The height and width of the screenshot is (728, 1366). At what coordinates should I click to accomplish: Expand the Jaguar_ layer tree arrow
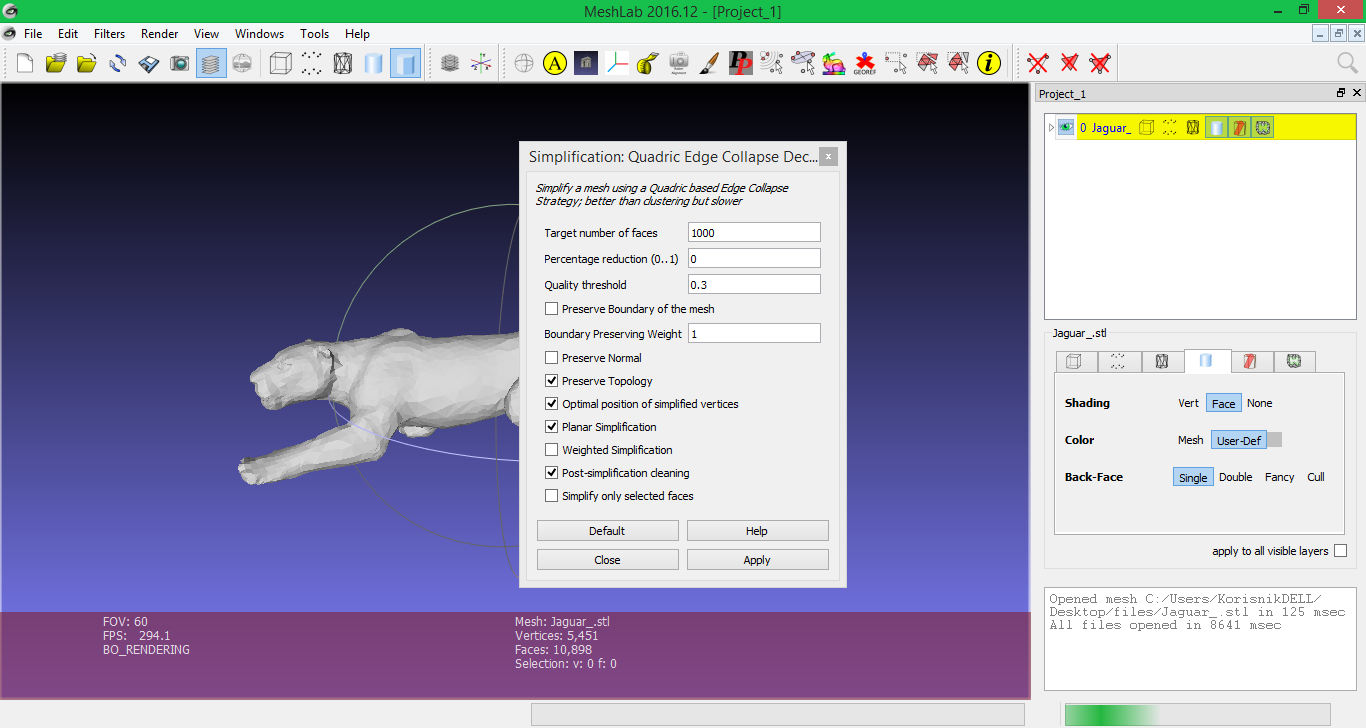1051,128
